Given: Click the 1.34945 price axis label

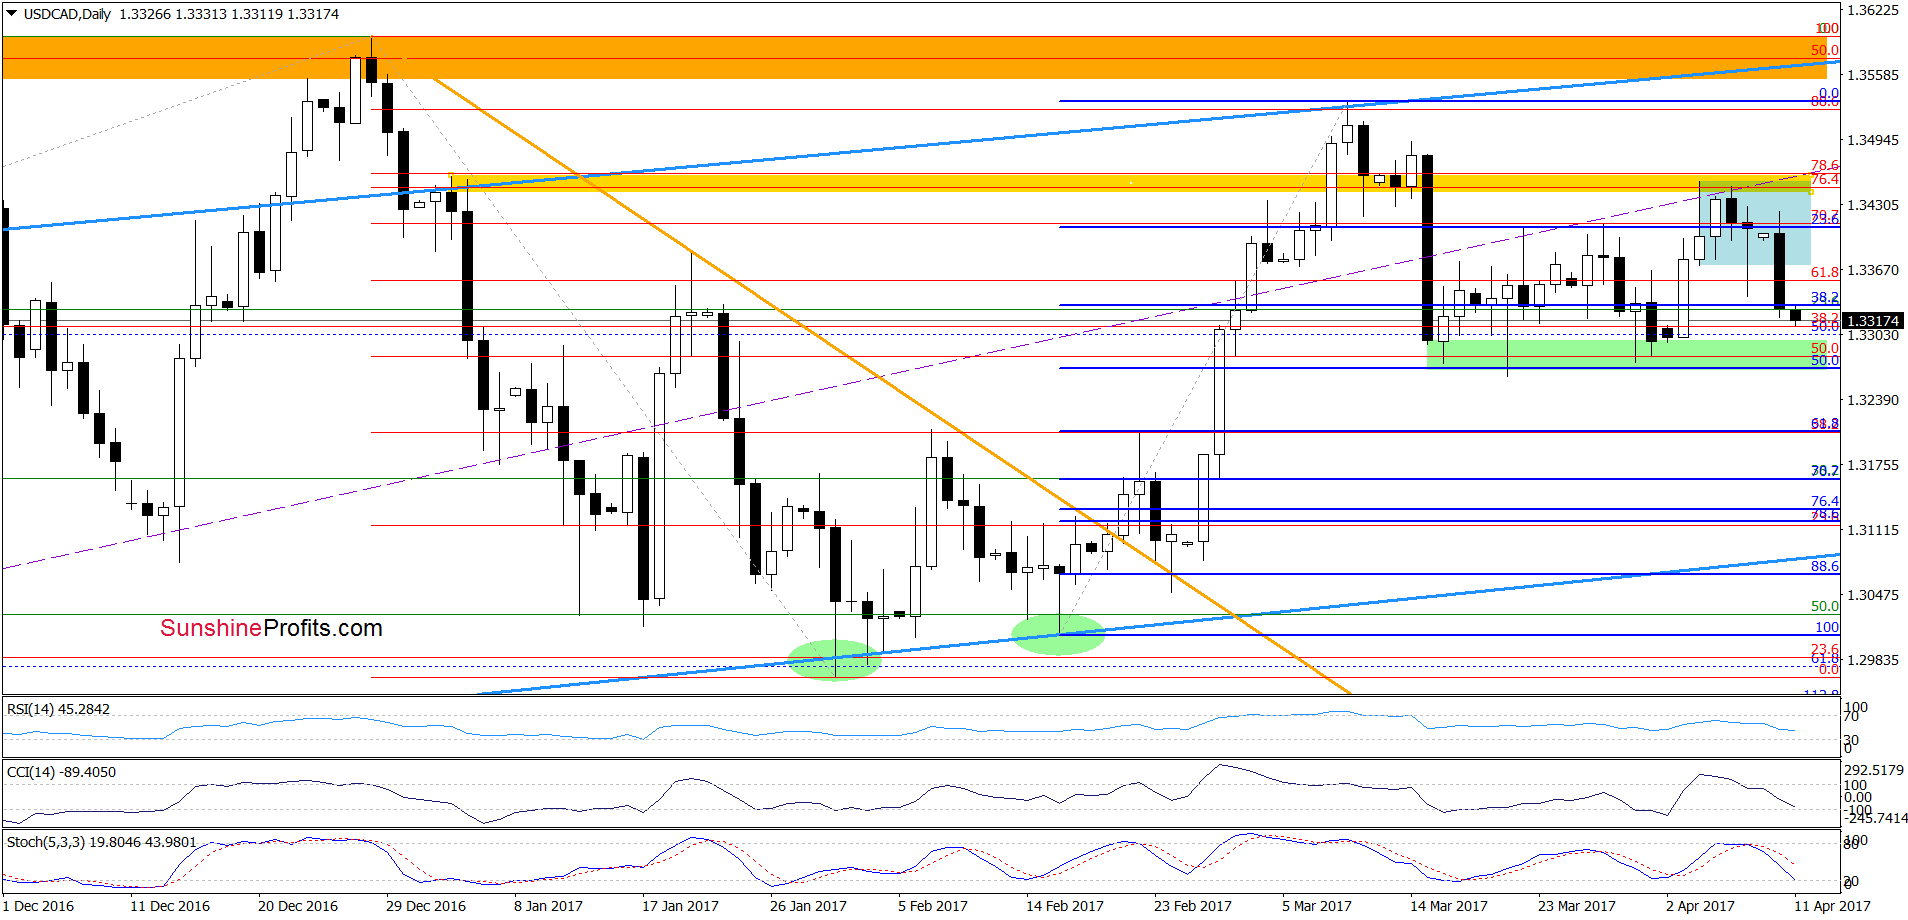Looking at the screenshot, I should tap(1872, 140).
